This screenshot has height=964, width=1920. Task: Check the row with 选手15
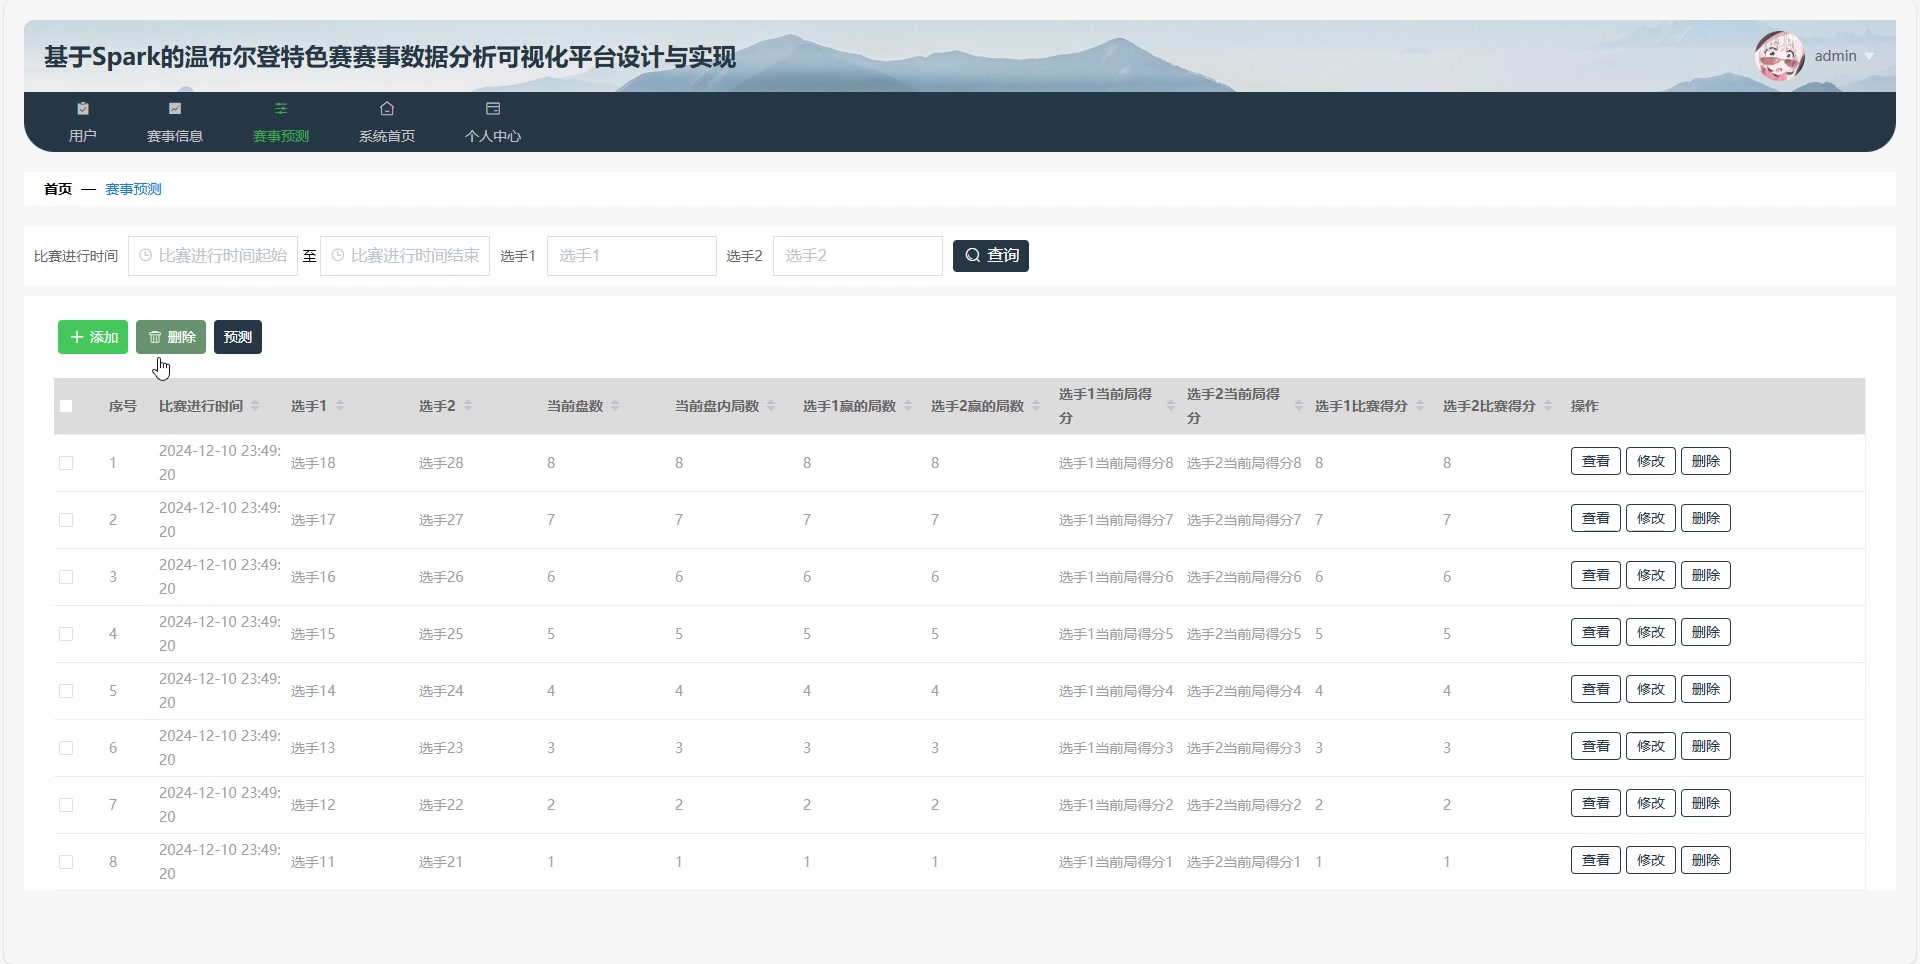tap(66, 634)
